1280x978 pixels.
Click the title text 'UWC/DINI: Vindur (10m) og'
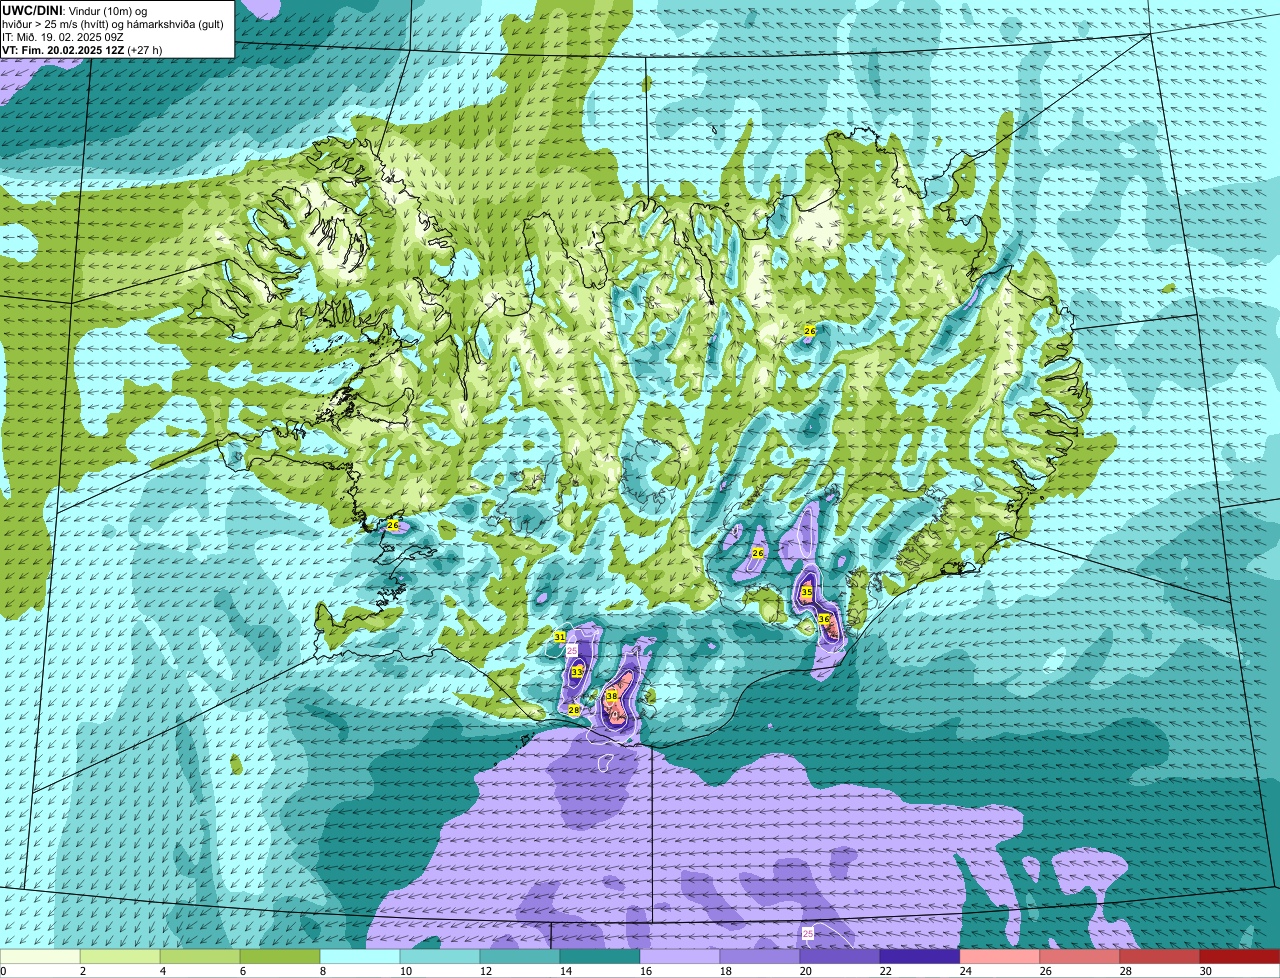click(x=75, y=10)
